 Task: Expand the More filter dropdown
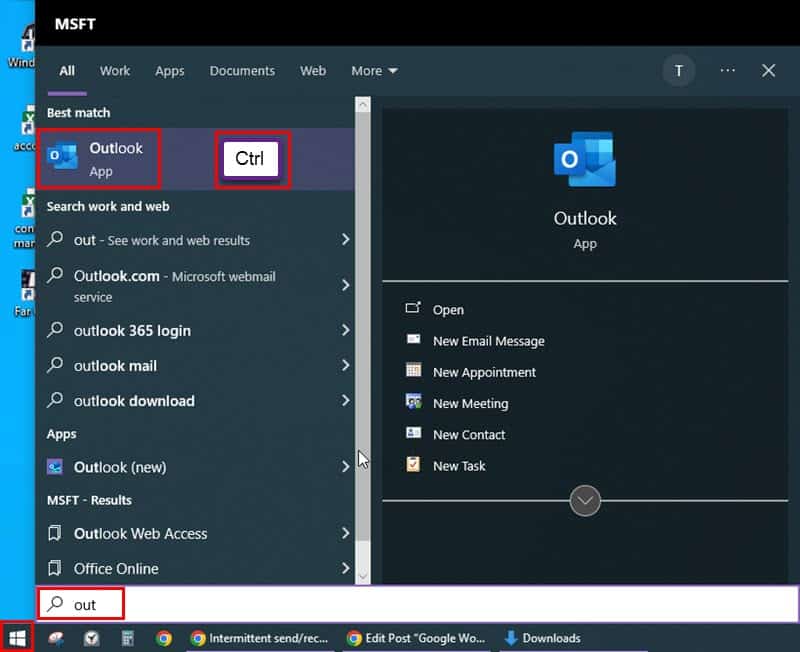(x=374, y=71)
